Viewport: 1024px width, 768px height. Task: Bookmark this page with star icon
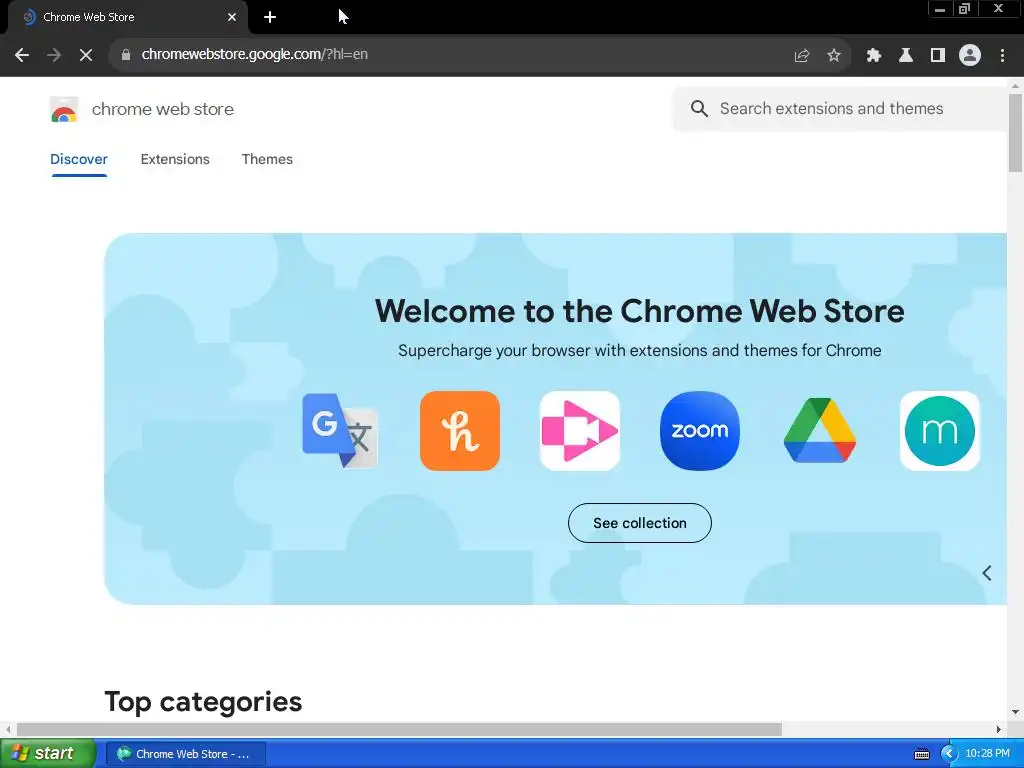(834, 56)
